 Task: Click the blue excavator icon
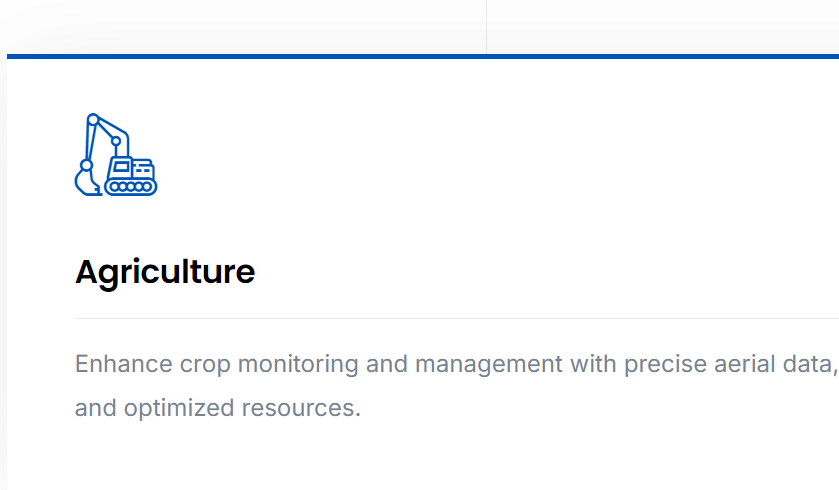pyautogui.click(x=116, y=155)
